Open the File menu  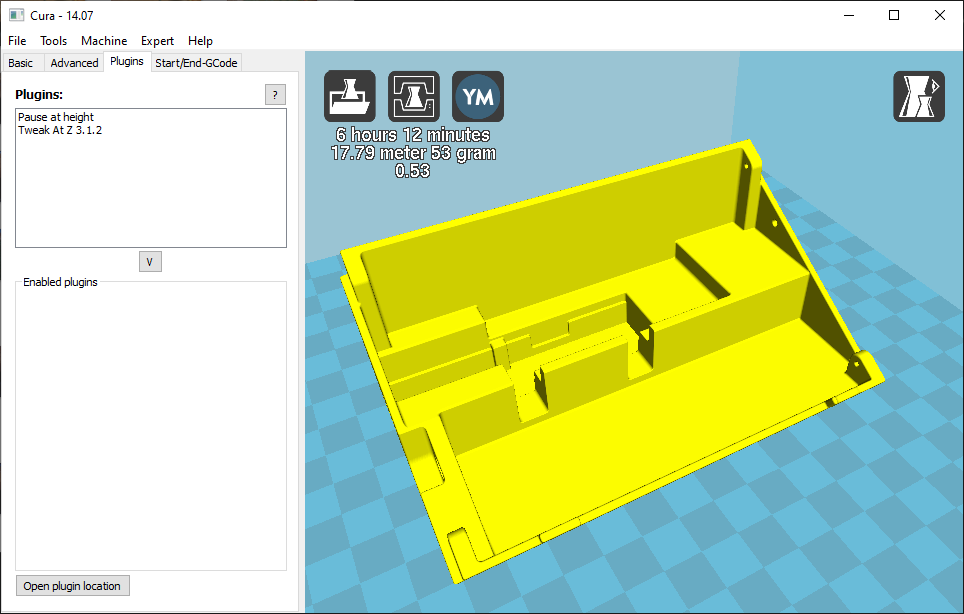click(x=17, y=41)
